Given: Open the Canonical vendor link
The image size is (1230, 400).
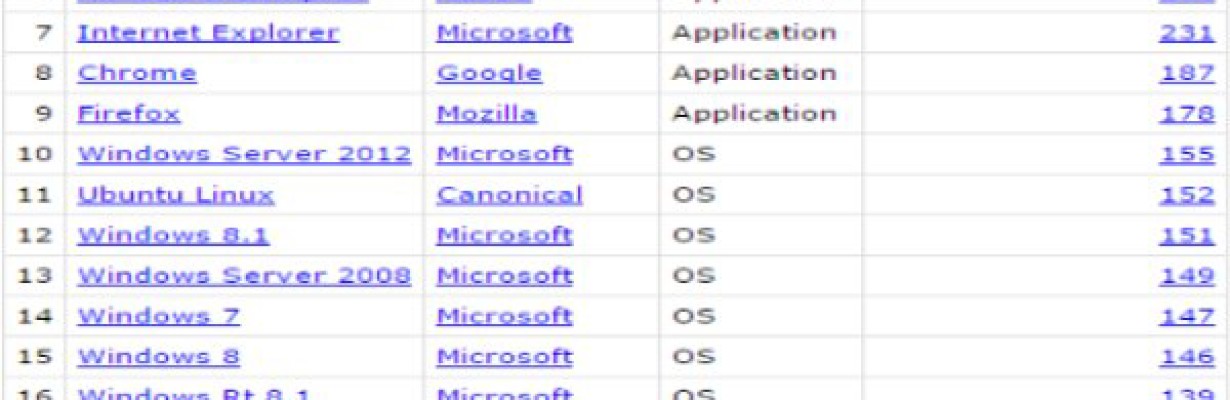Looking at the screenshot, I should pyautogui.click(x=509, y=194).
